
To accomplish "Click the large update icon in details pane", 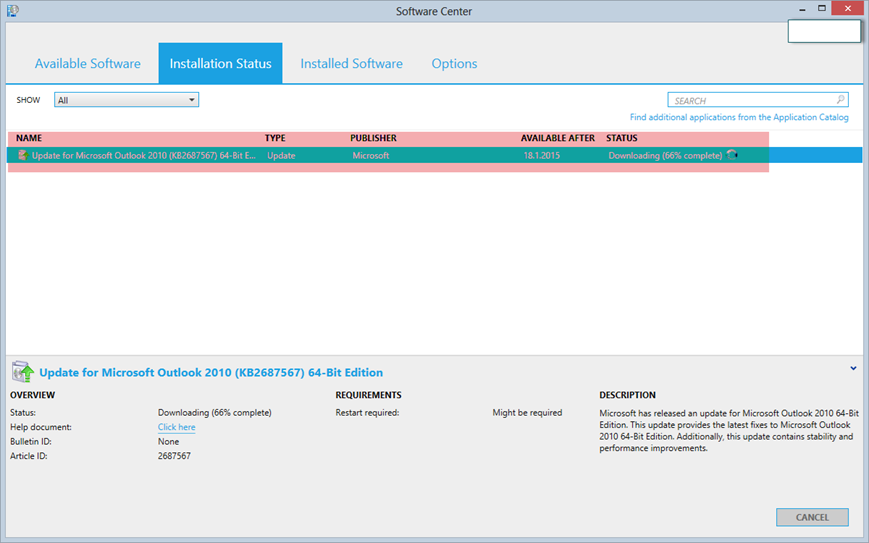I will [x=23, y=372].
